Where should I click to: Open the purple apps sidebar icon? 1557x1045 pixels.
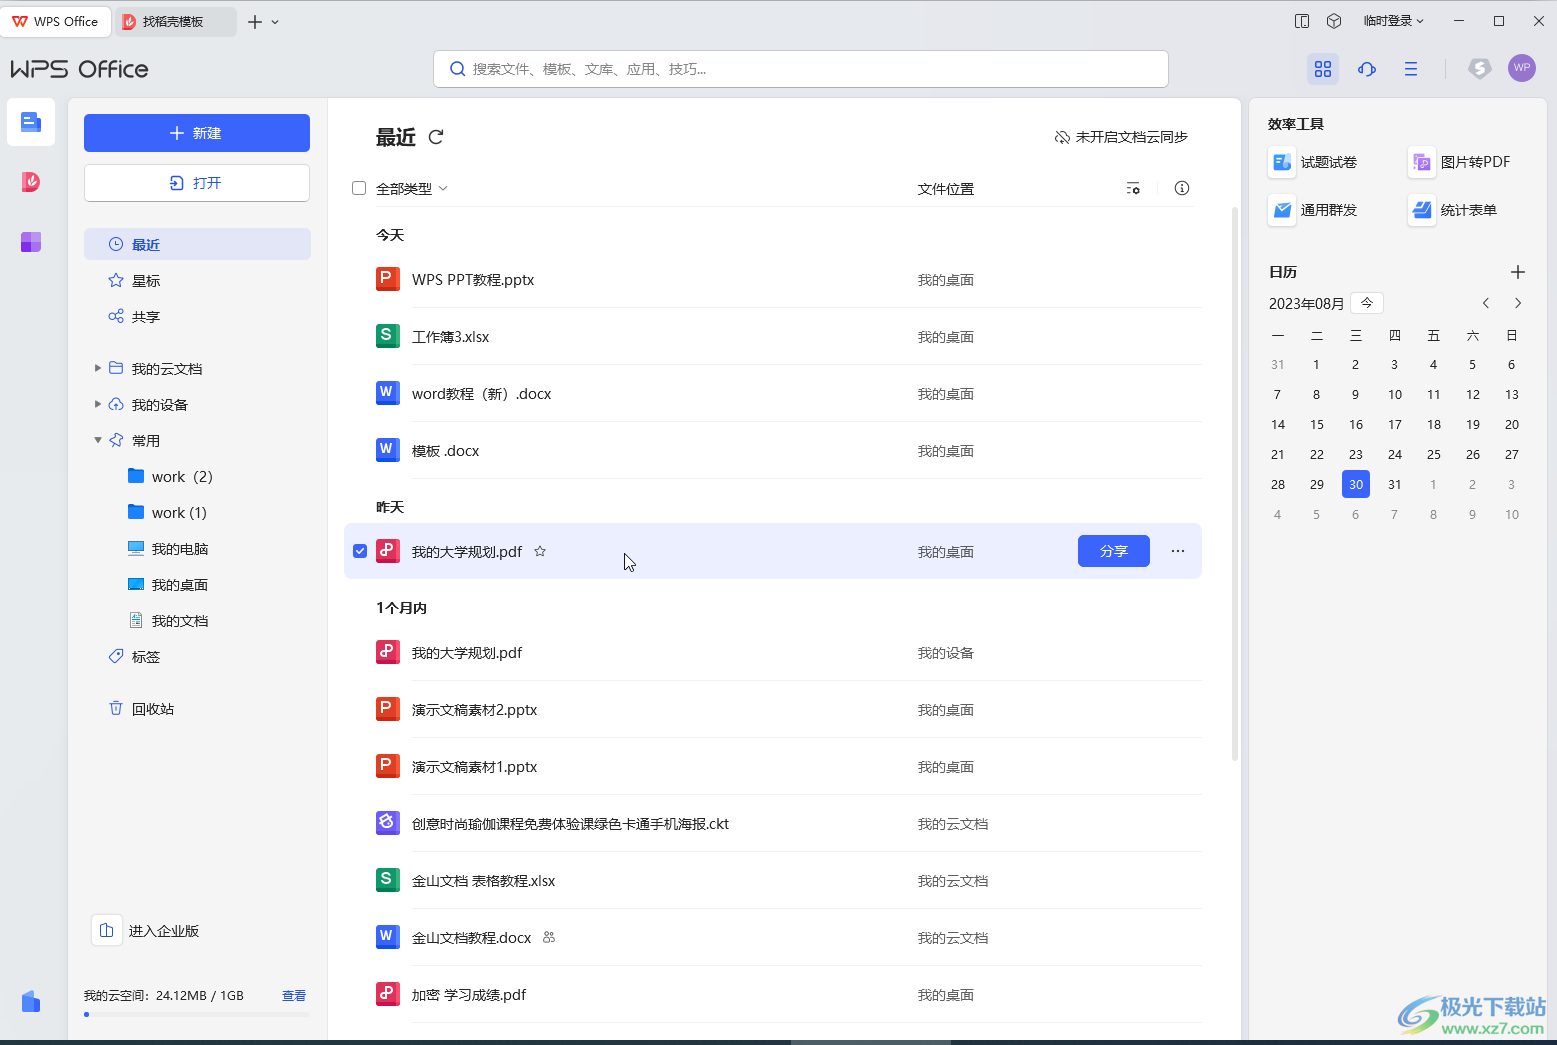tap(31, 242)
